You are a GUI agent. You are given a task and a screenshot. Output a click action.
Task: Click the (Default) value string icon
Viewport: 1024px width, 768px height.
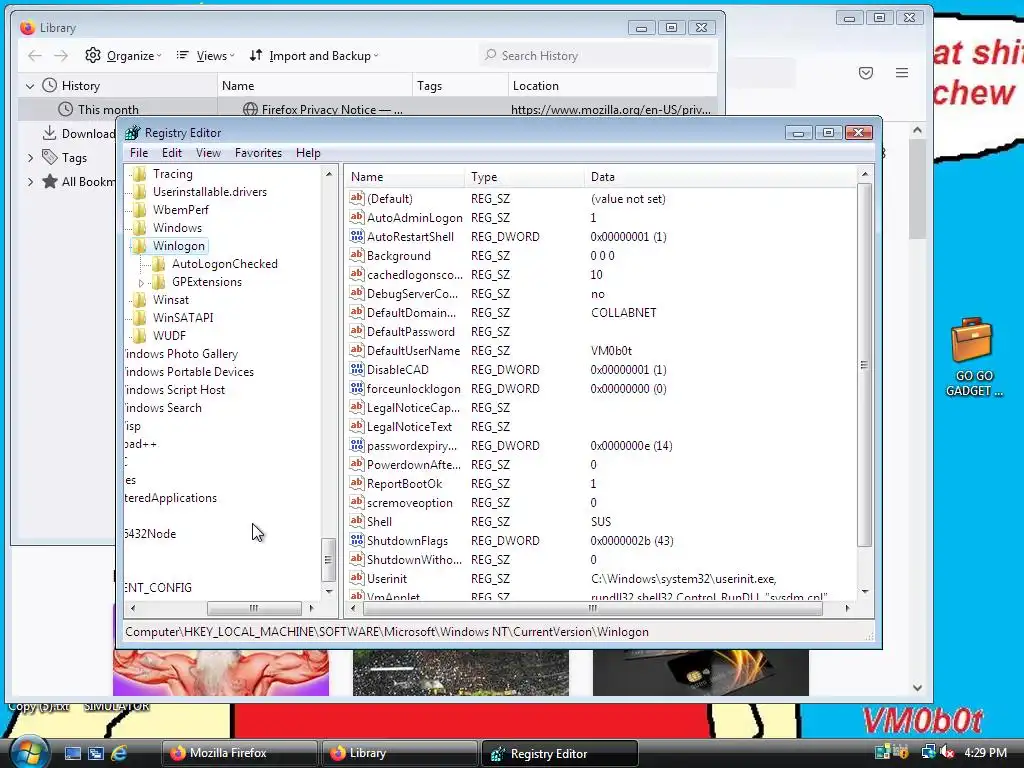[357, 198]
